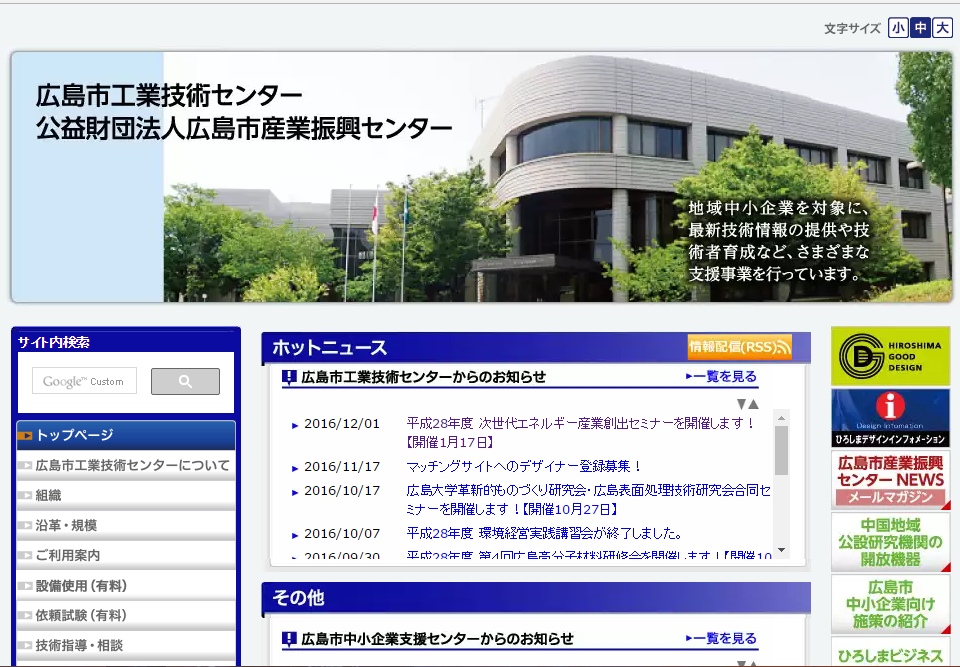Click the news list scrollbar thumb
Viewport: 960px width, 667px height.
pos(781,450)
